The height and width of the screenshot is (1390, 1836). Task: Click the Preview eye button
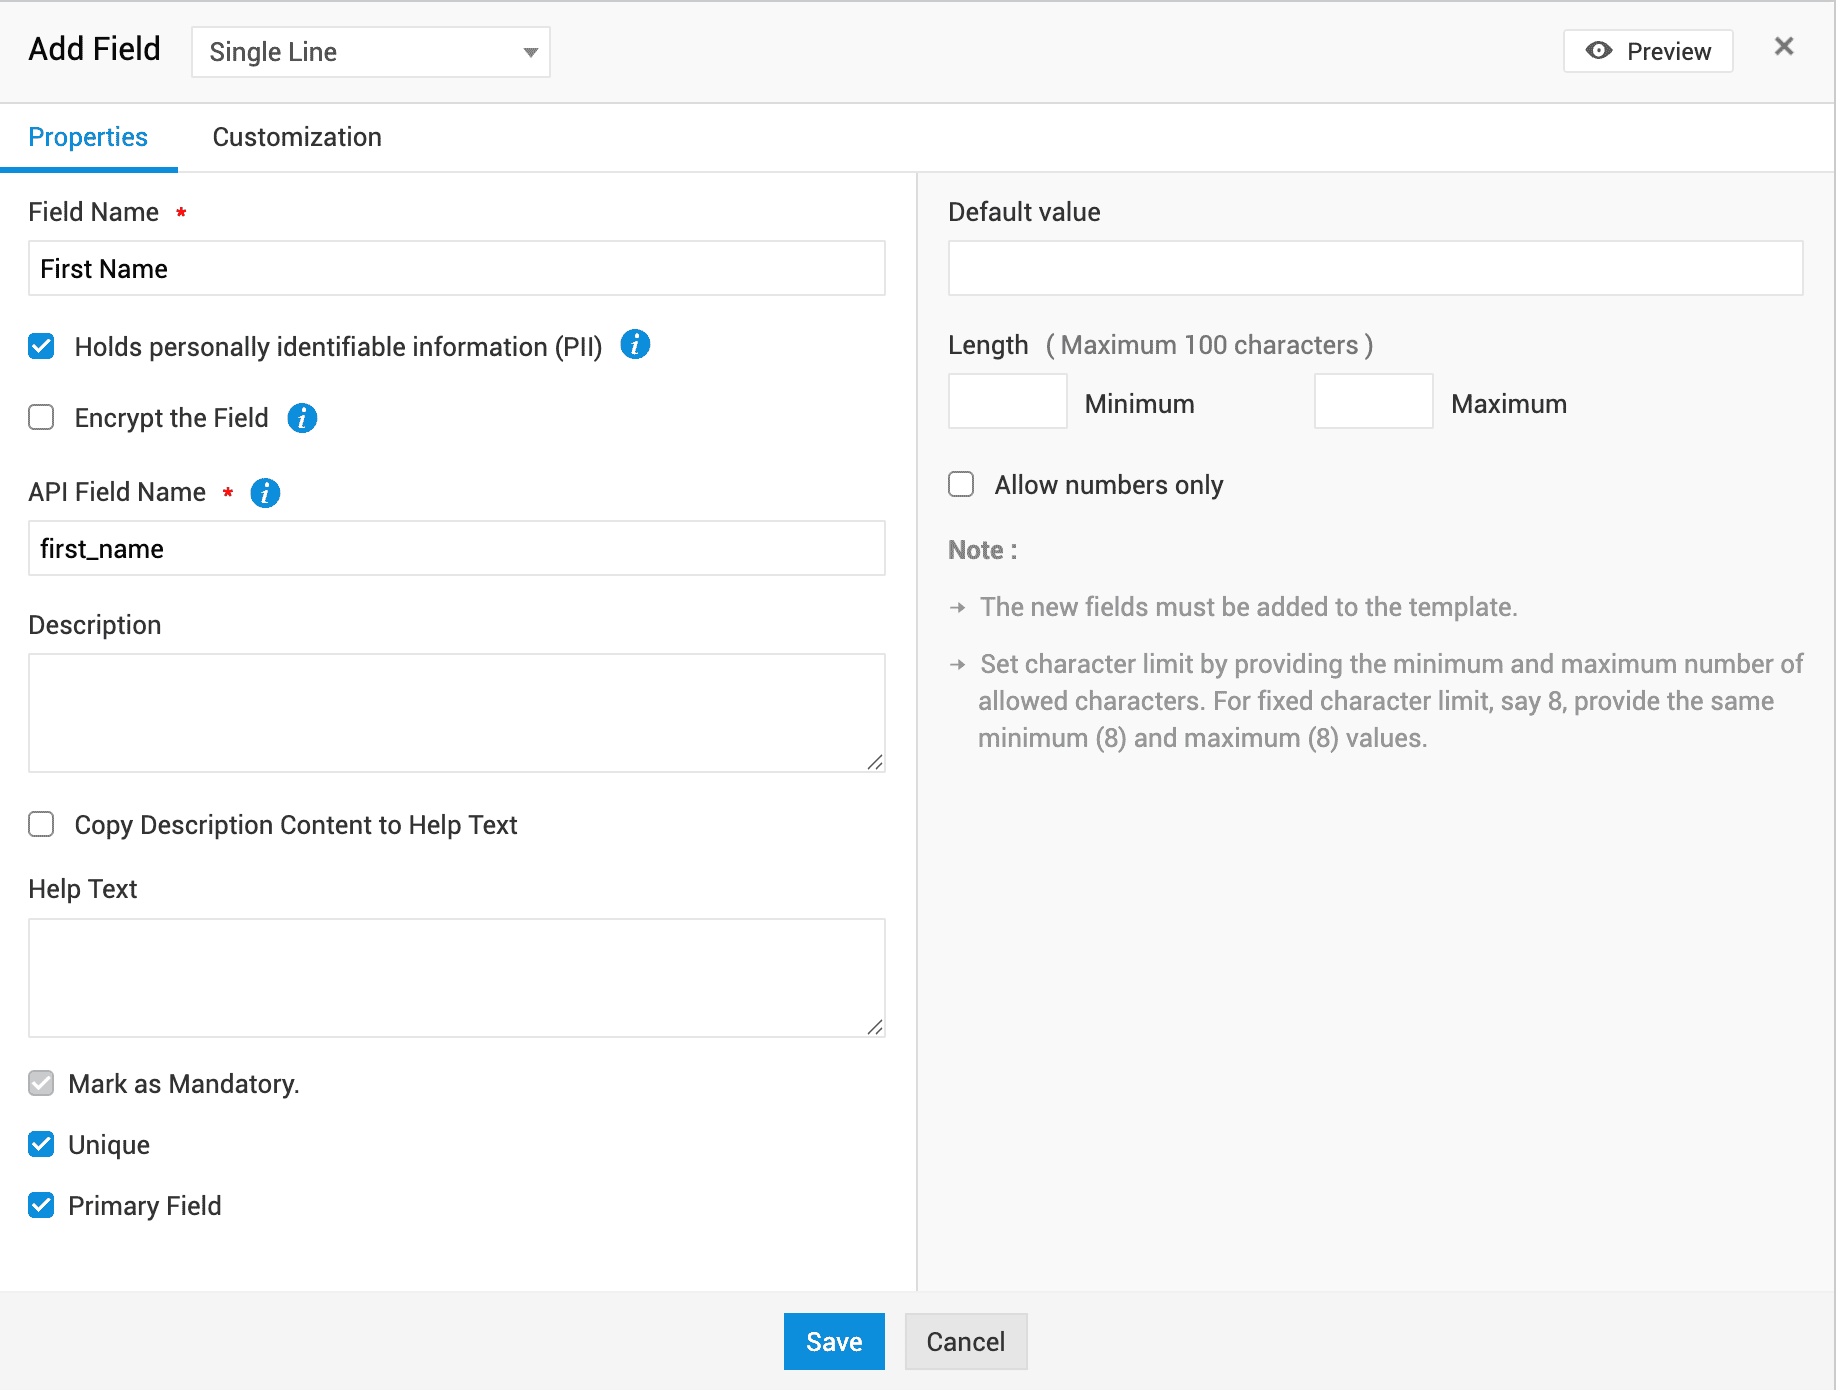pyautogui.click(x=1647, y=51)
